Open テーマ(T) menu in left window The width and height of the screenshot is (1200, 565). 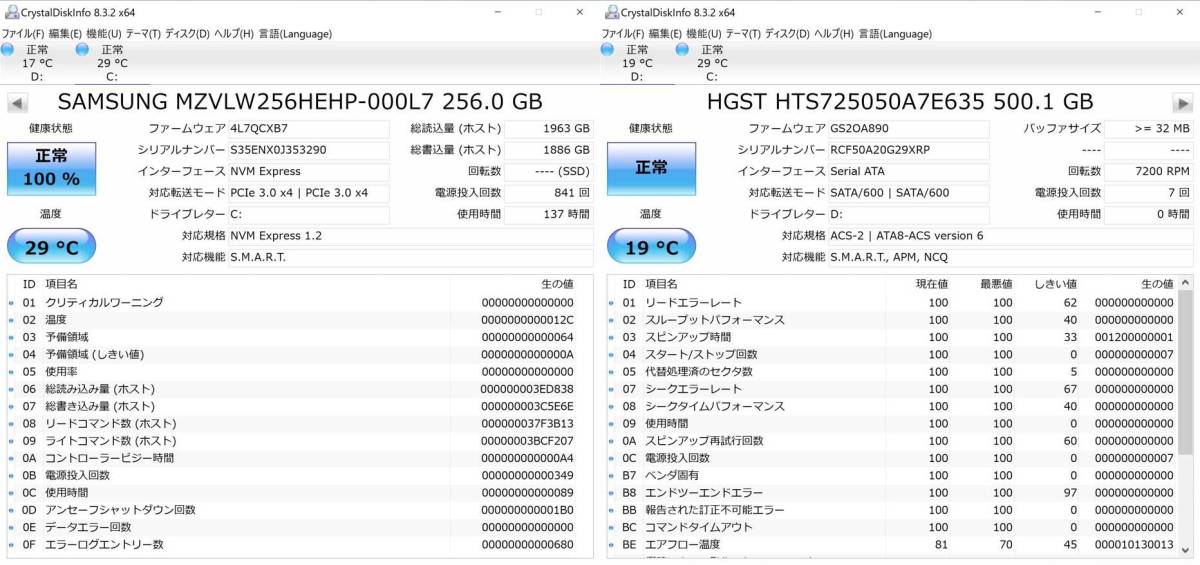[143, 33]
